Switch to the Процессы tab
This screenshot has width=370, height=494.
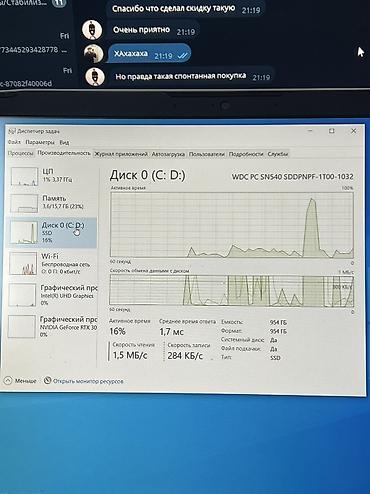click(20, 153)
